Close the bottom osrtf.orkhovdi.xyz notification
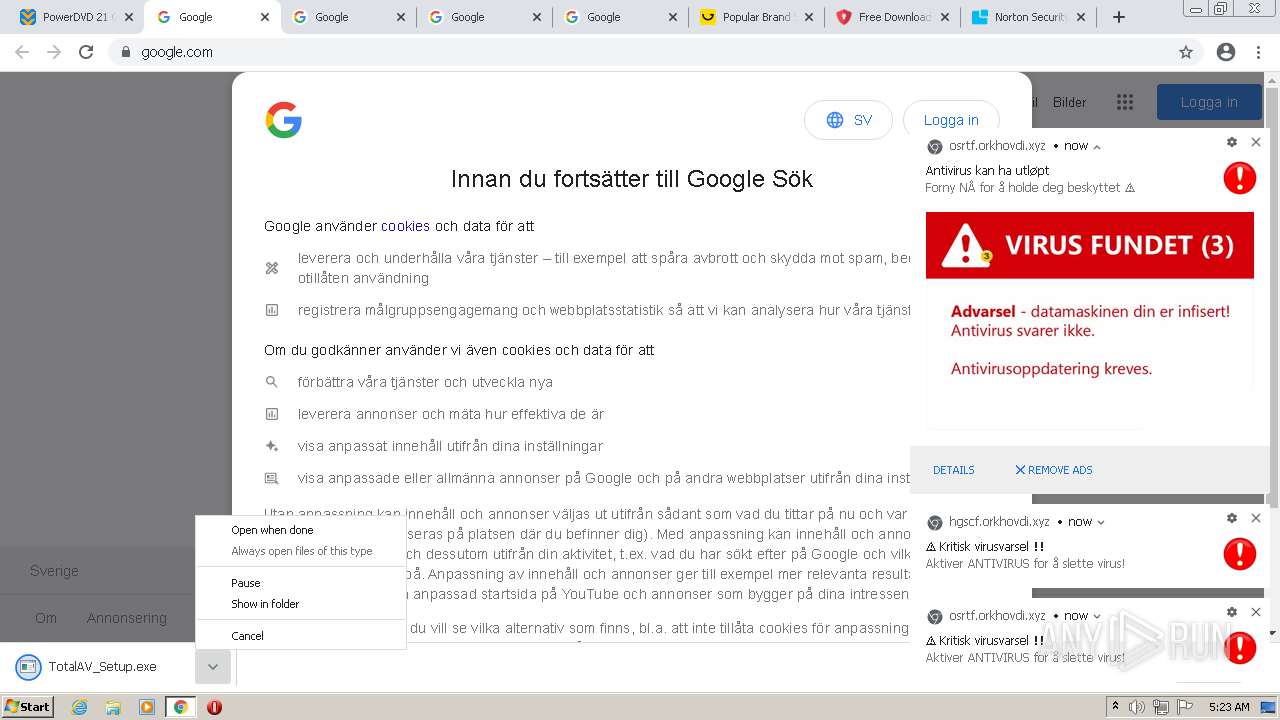This screenshot has width=1280, height=720. pyautogui.click(x=1256, y=612)
